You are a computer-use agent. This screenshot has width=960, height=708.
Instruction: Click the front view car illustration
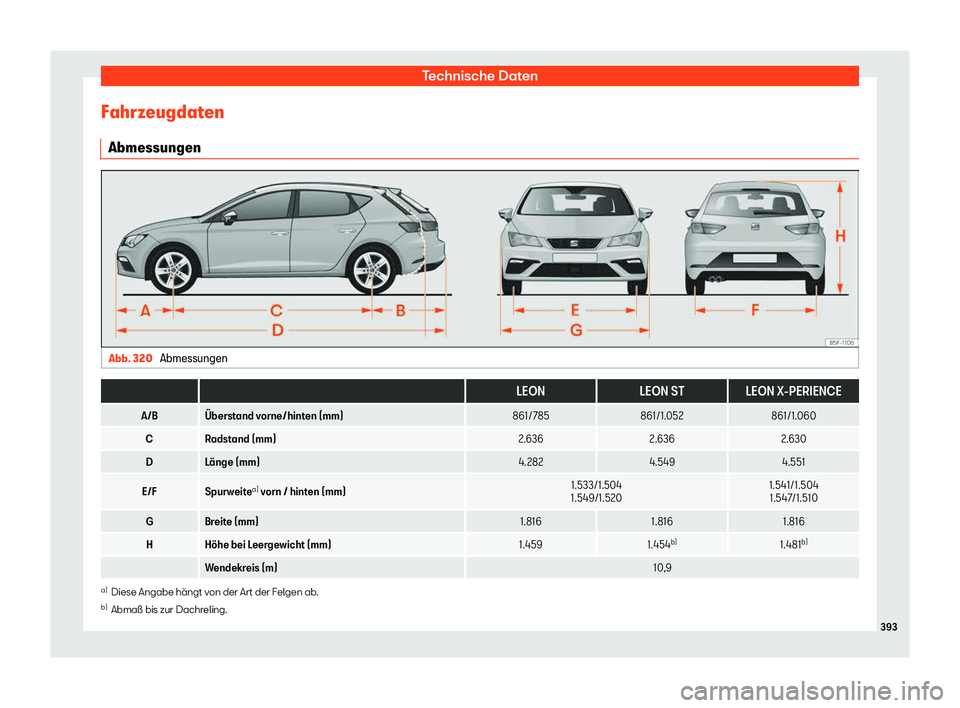click(575, 239)
